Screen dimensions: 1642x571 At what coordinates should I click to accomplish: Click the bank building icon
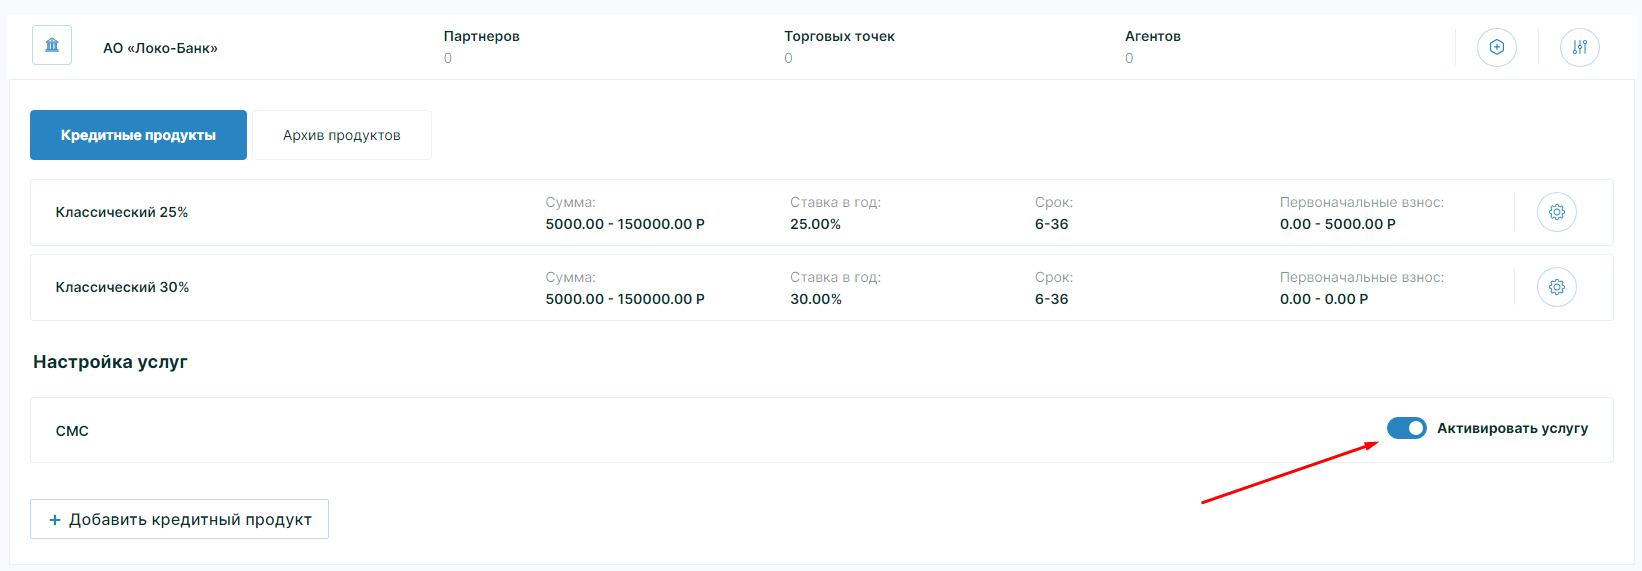(x=52, y=45)
